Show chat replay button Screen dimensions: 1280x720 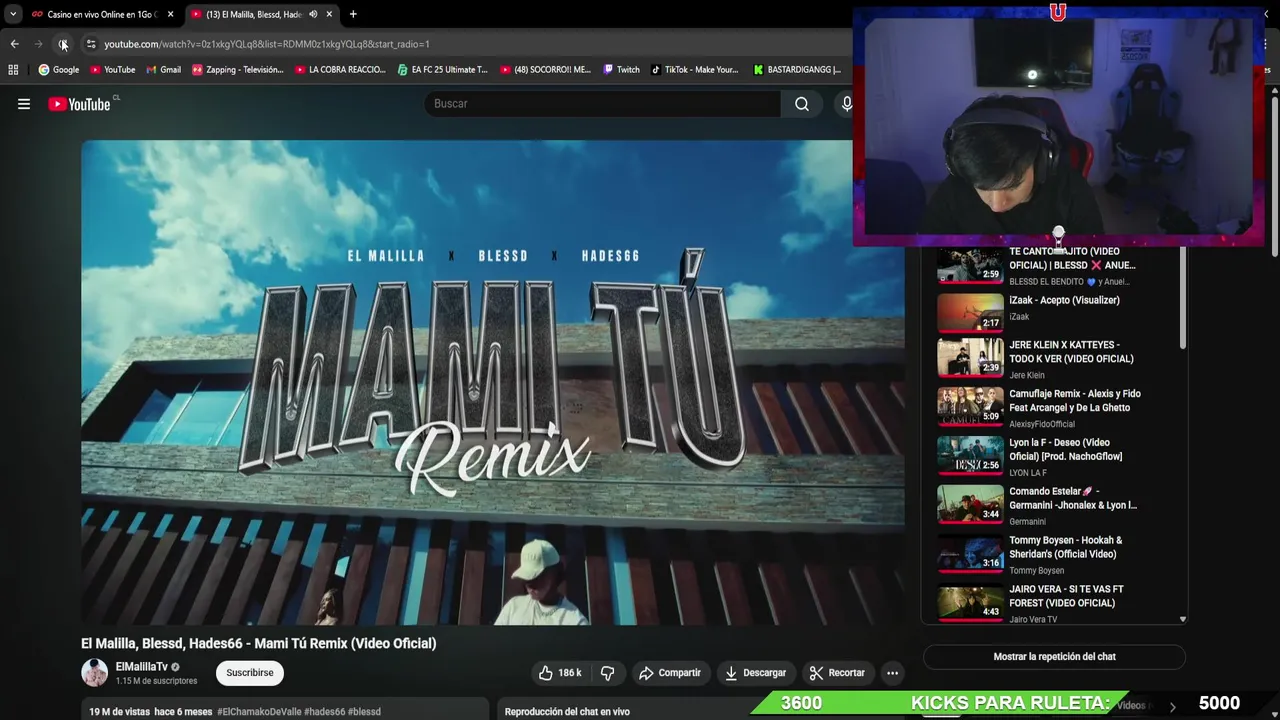[x=1054, y=657]
